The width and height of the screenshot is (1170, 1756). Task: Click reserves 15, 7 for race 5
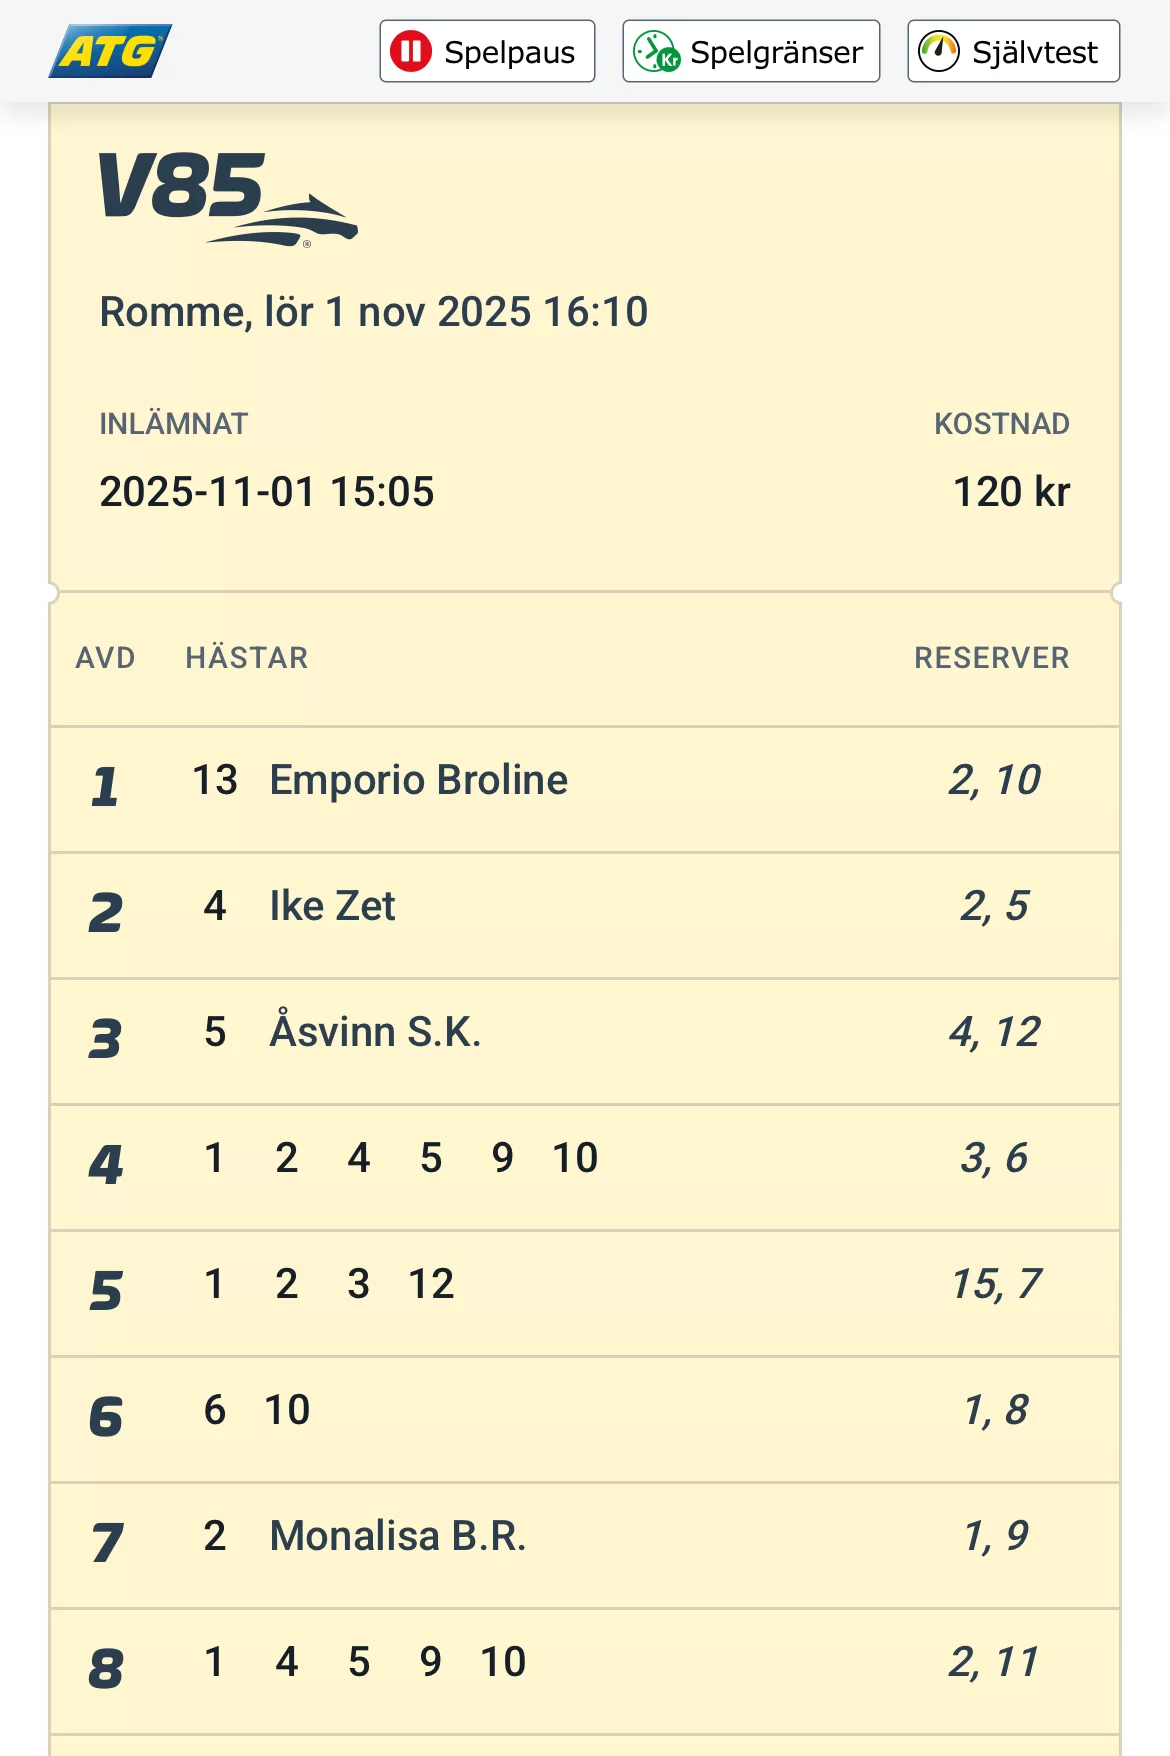click(995, 1284)
